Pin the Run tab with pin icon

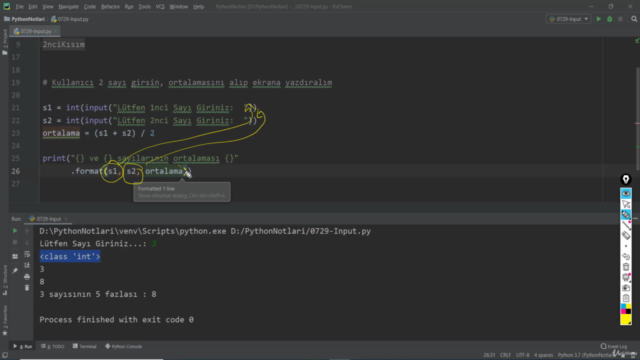click(x=15, y=270)
